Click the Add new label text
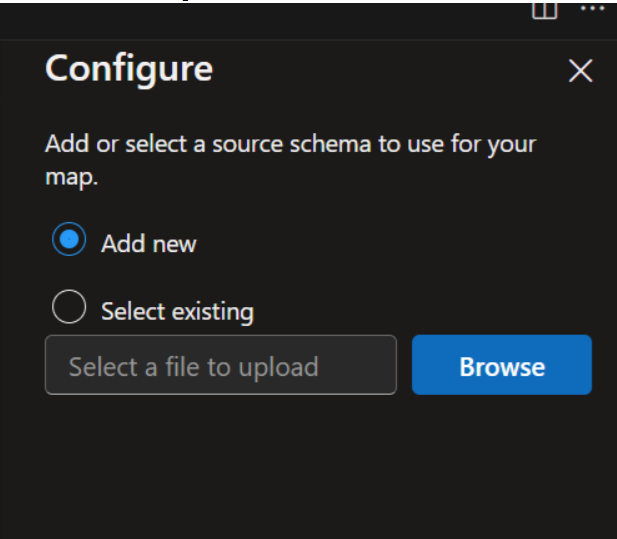 pos(149,244)
